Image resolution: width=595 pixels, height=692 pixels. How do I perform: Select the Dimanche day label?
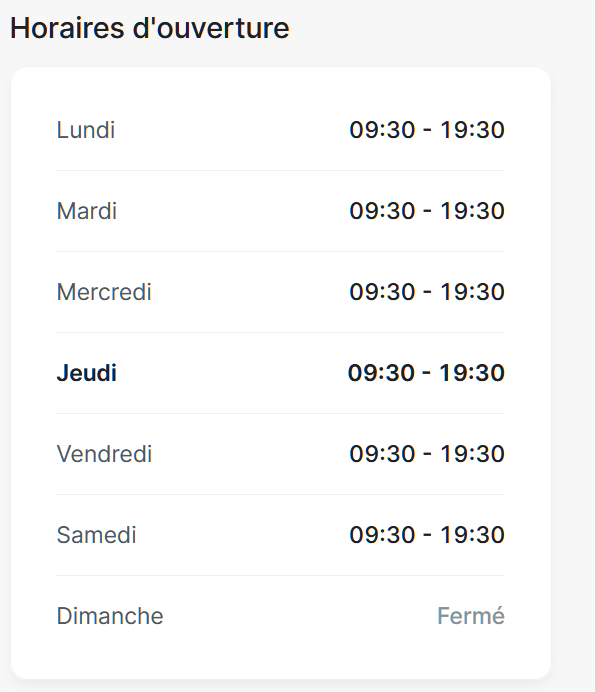point(110,616)
